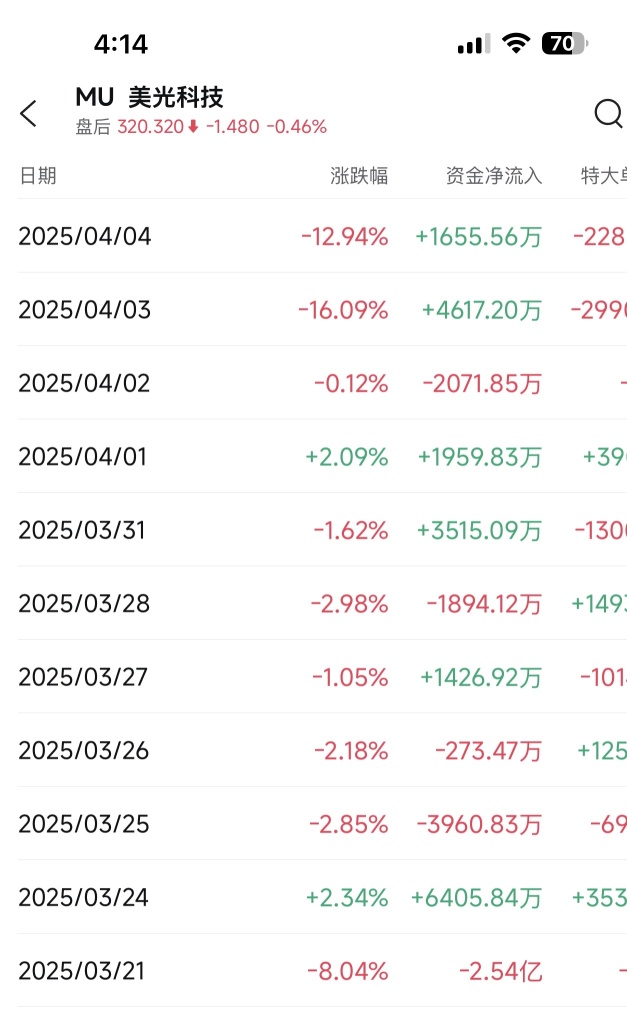The width and height of the screenshot is (627, 1009).
Task: Tap the red down-arrow price indicator
Action: 193,127
